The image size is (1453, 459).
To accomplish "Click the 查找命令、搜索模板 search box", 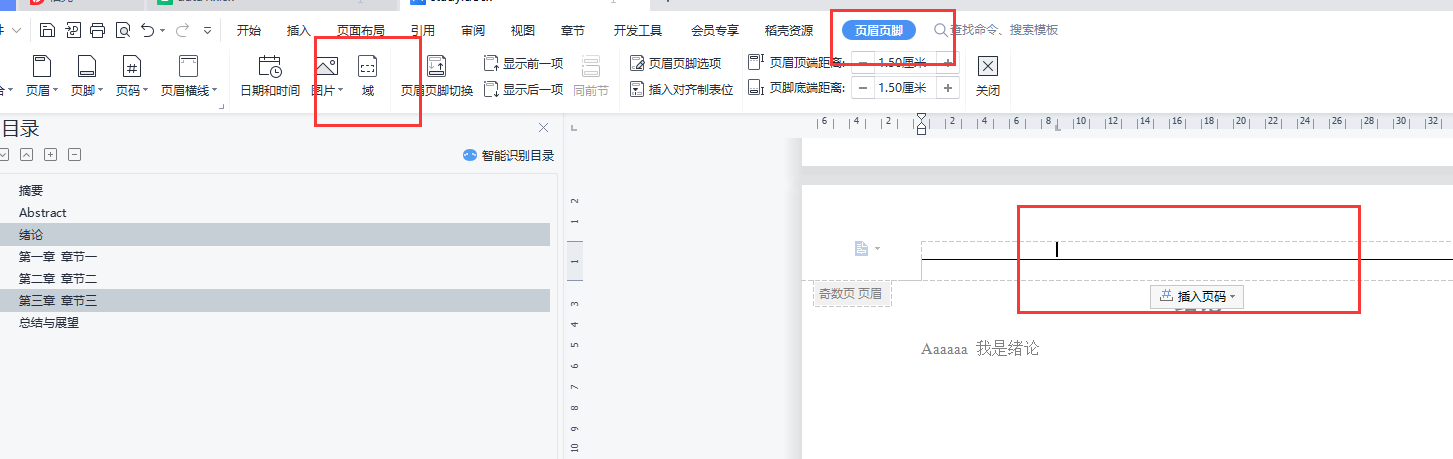I will click(x=995, y=30).
